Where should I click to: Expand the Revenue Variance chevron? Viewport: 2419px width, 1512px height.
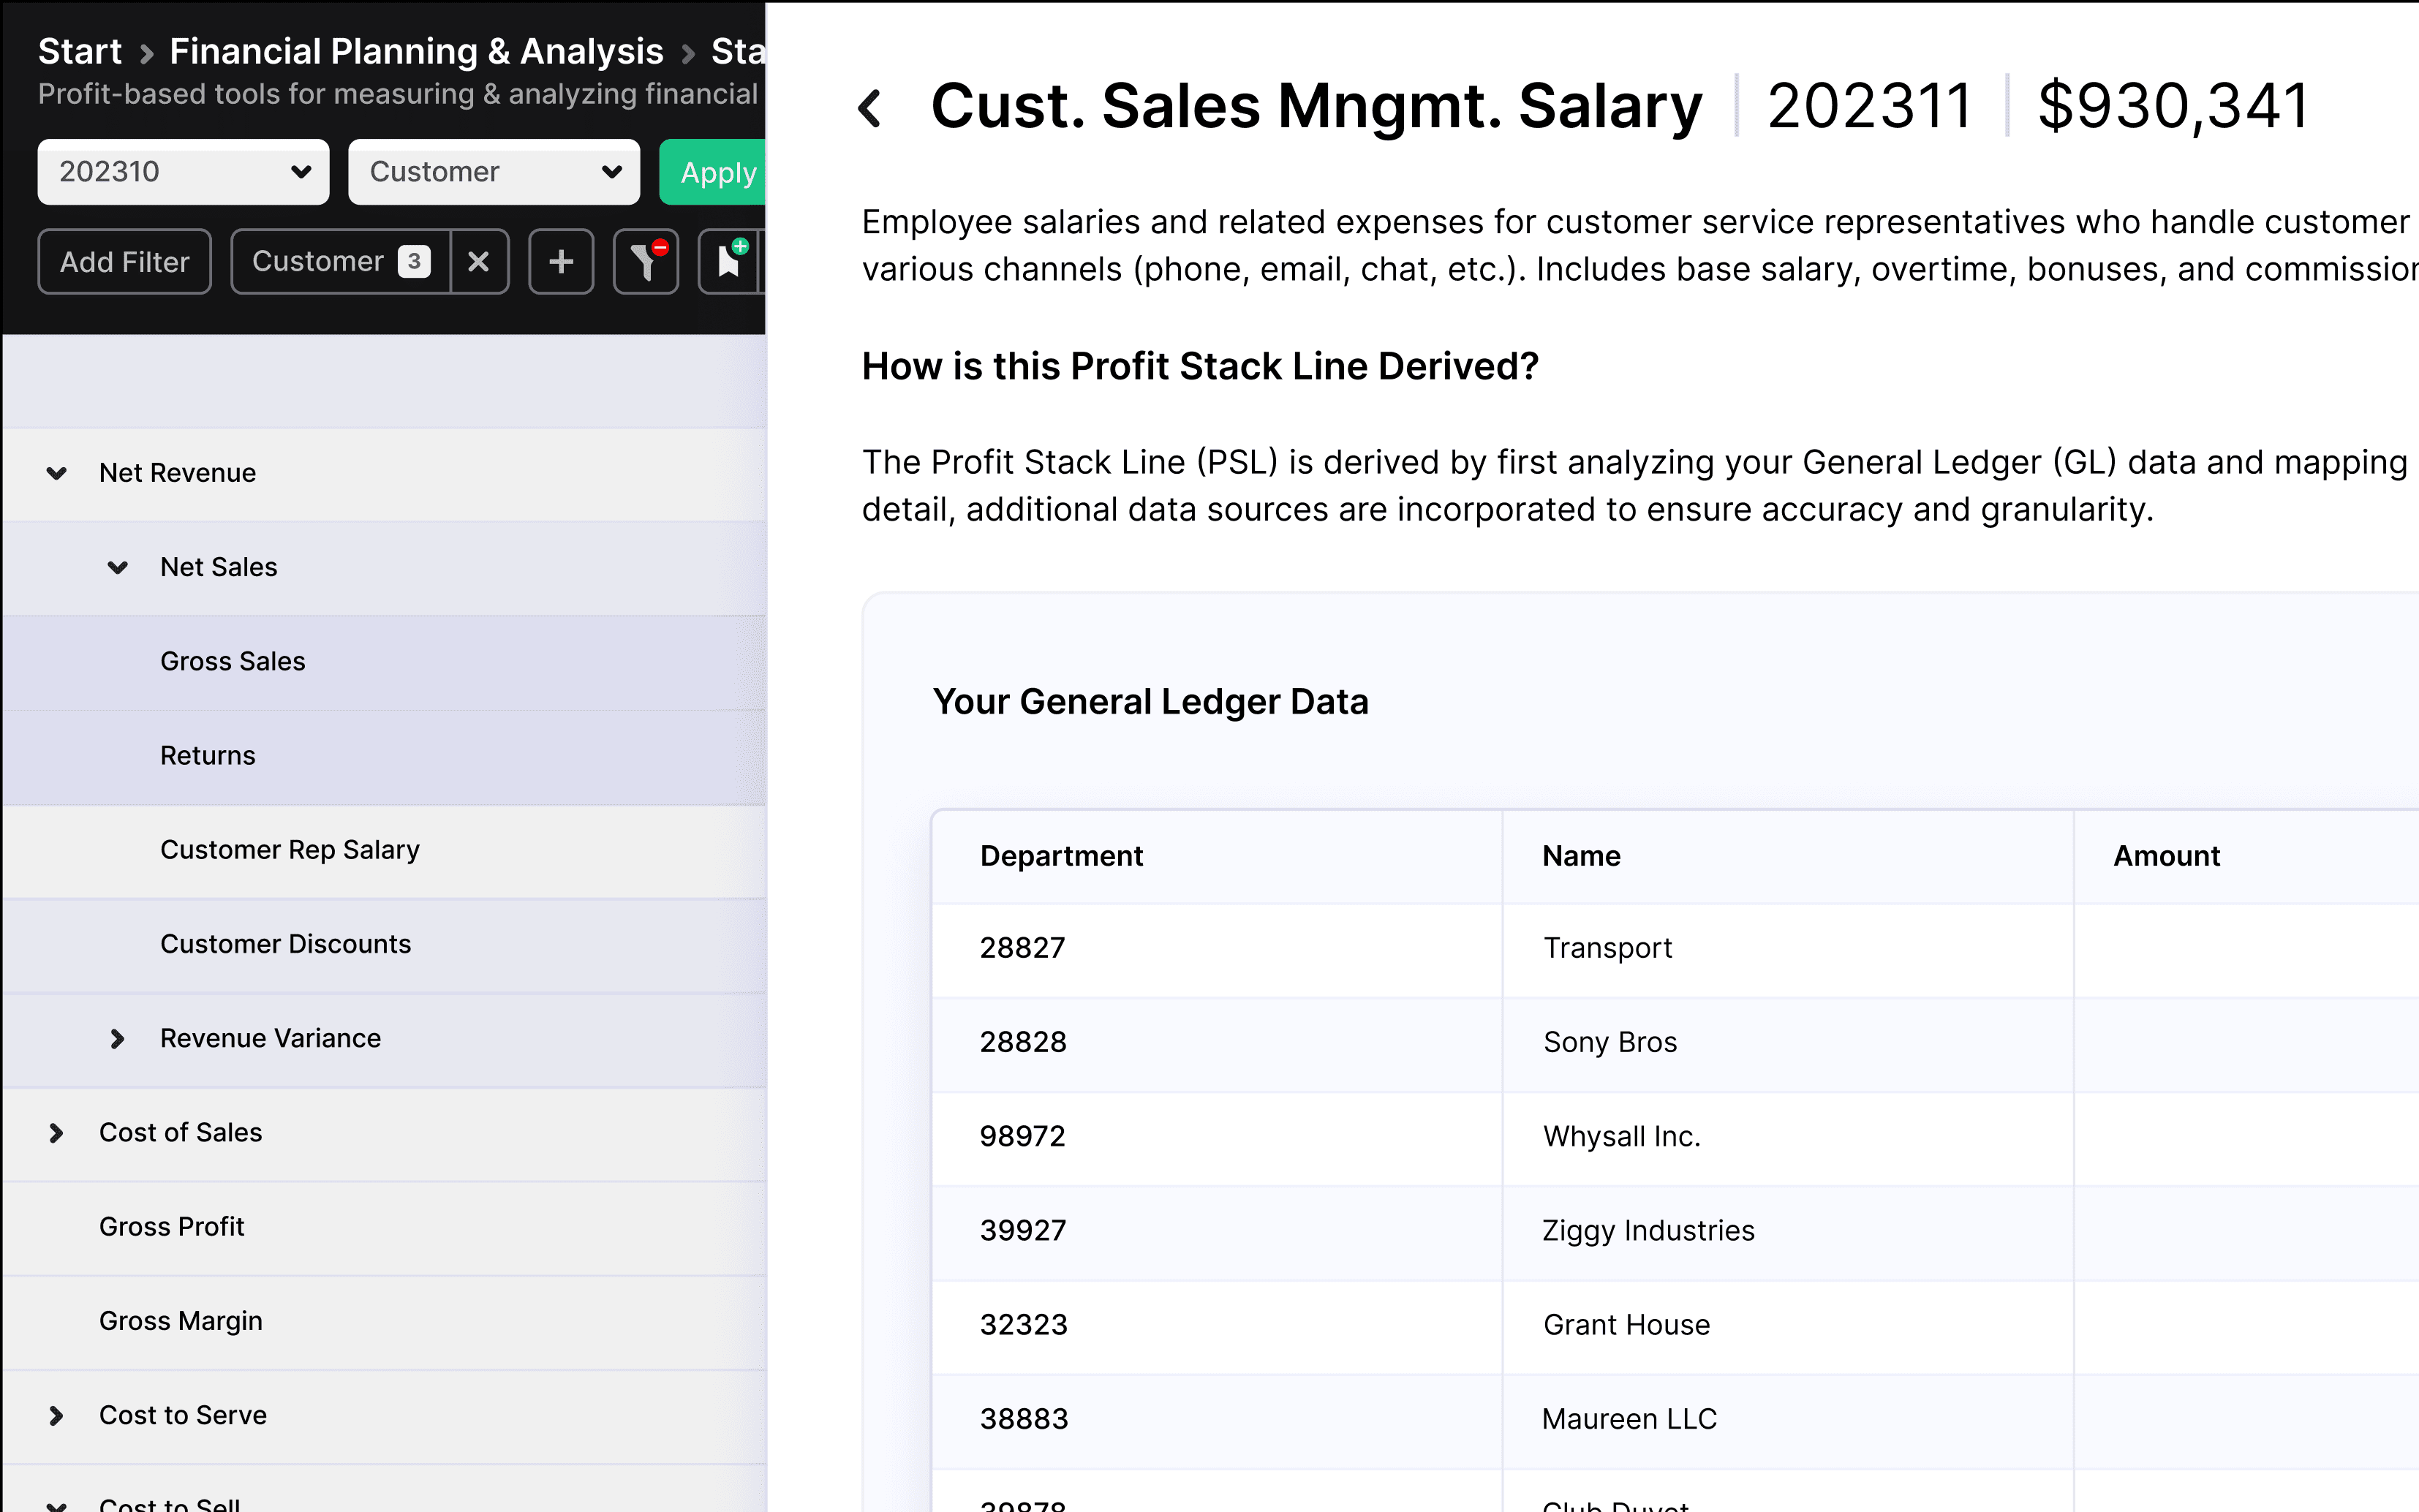point(117,1039)
